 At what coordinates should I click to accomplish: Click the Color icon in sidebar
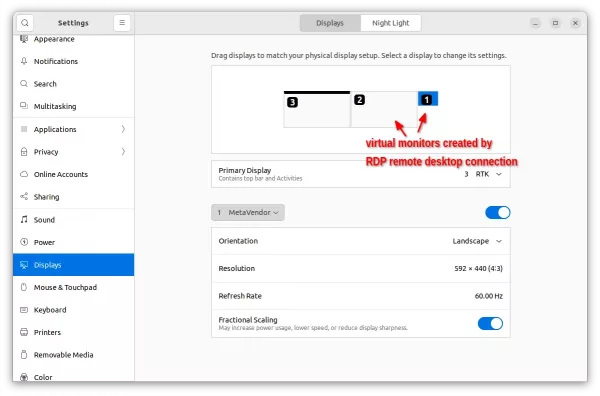click(x=24, y=377)
